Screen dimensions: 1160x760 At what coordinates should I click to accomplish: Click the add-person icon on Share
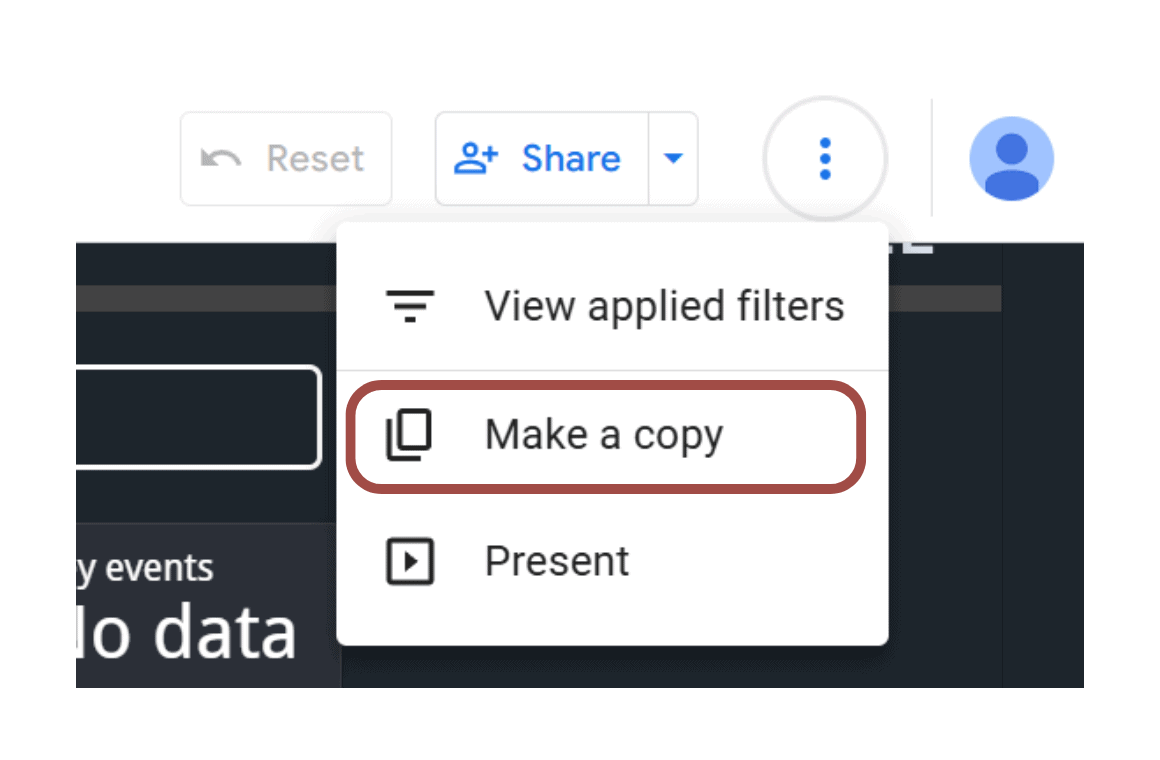click(x=476, y=158)
